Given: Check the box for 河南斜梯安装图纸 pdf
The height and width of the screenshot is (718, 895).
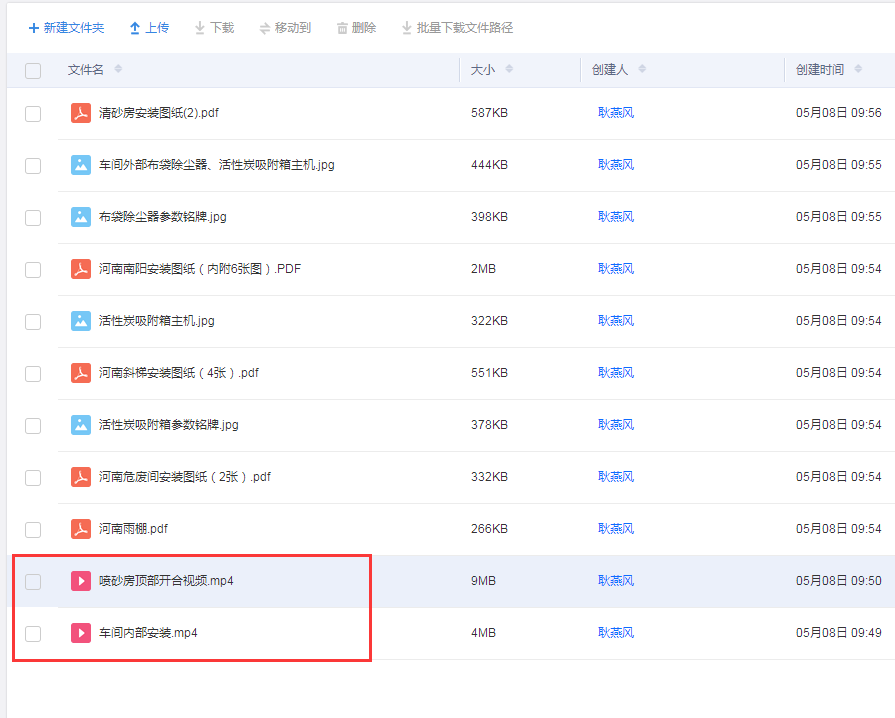Looking at the screenshot, I should point(33,373).
